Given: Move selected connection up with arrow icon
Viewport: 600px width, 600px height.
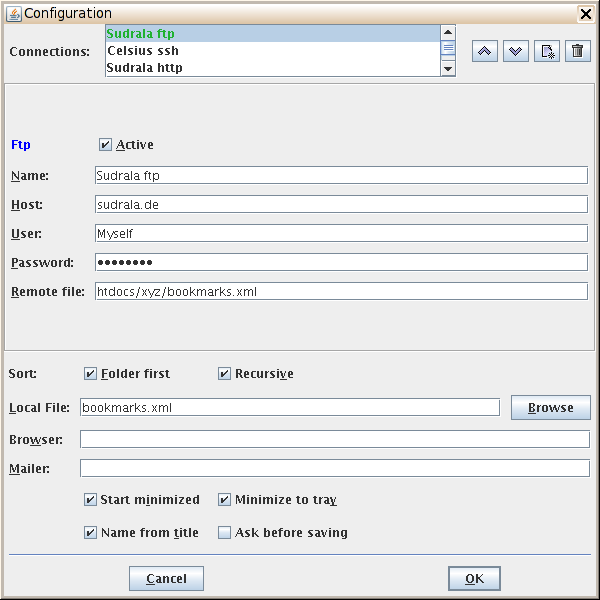Looking at the screenshot, I should (485, 51).
